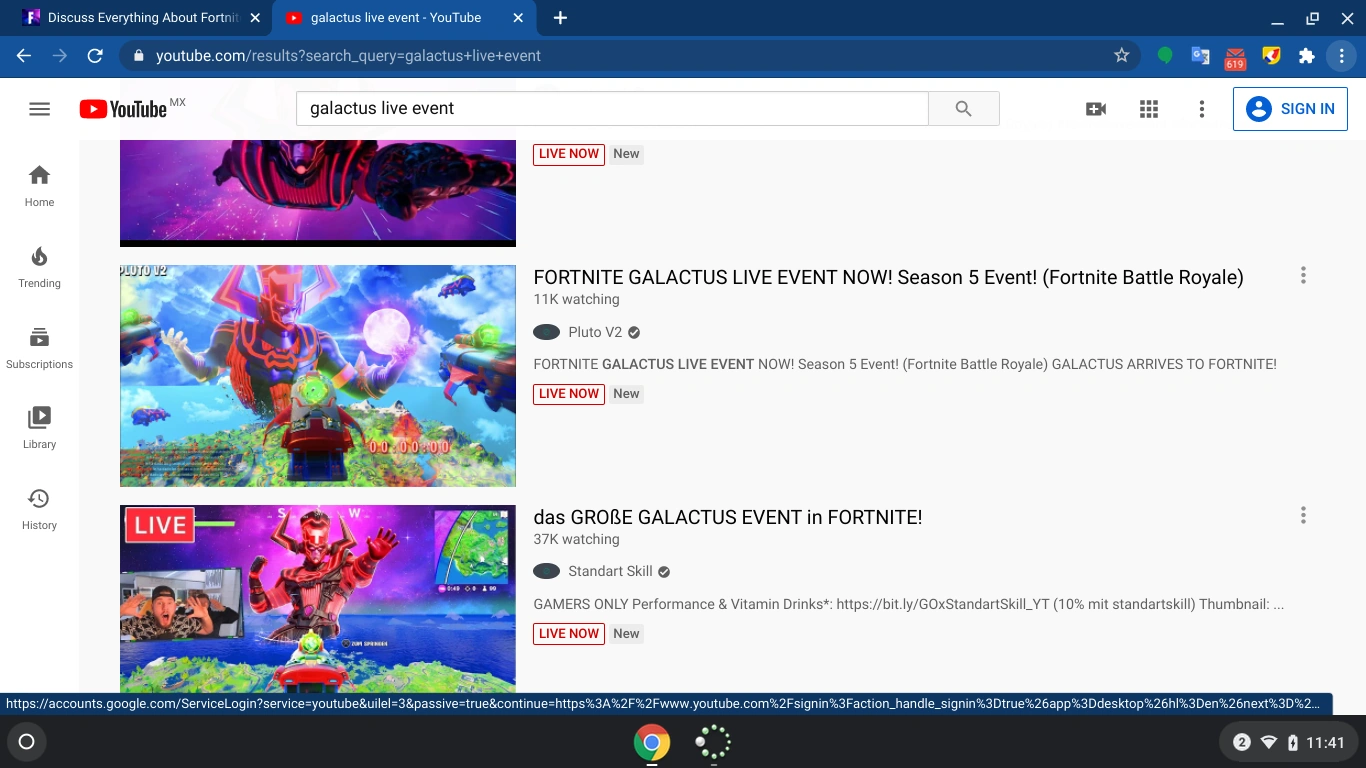Visit the Standart Skill channel
This screenshot has width=1366, height=768.
[610, 572]
